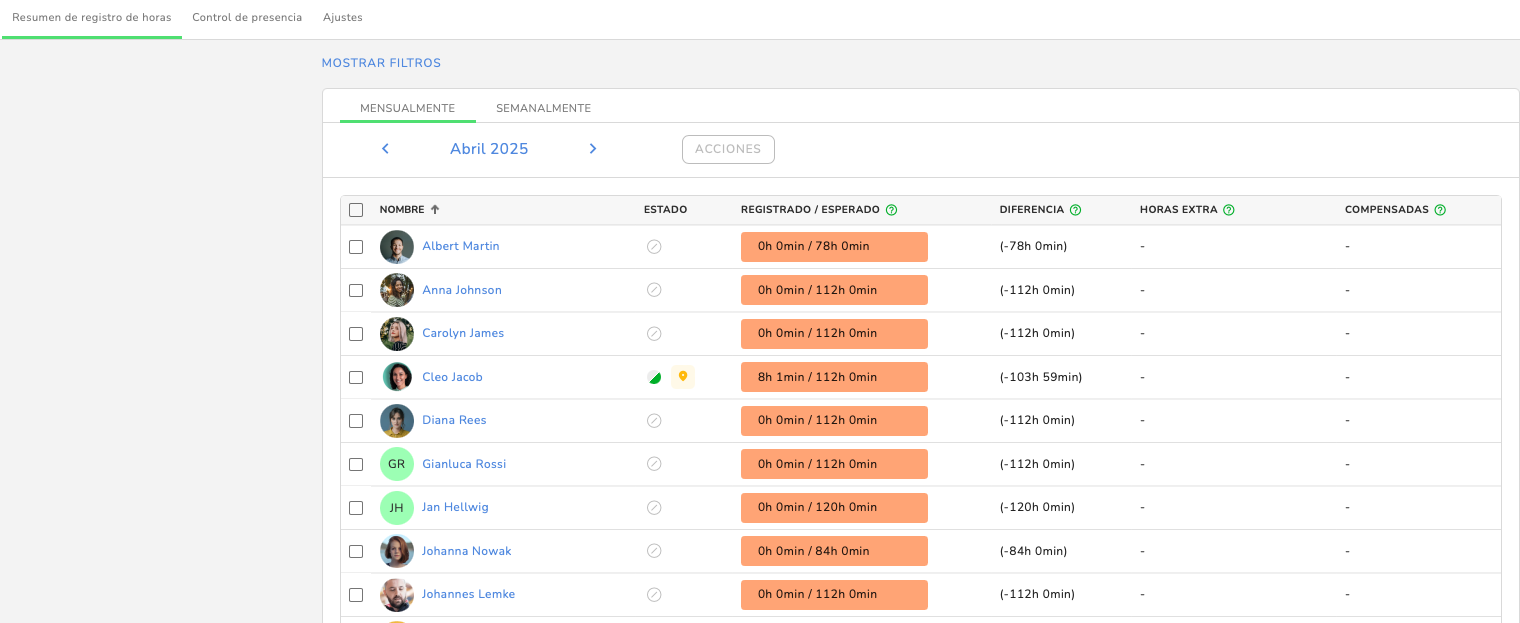The image size is (1520, 623).
Task: Click the GR initials avatar
Action: 397,464
